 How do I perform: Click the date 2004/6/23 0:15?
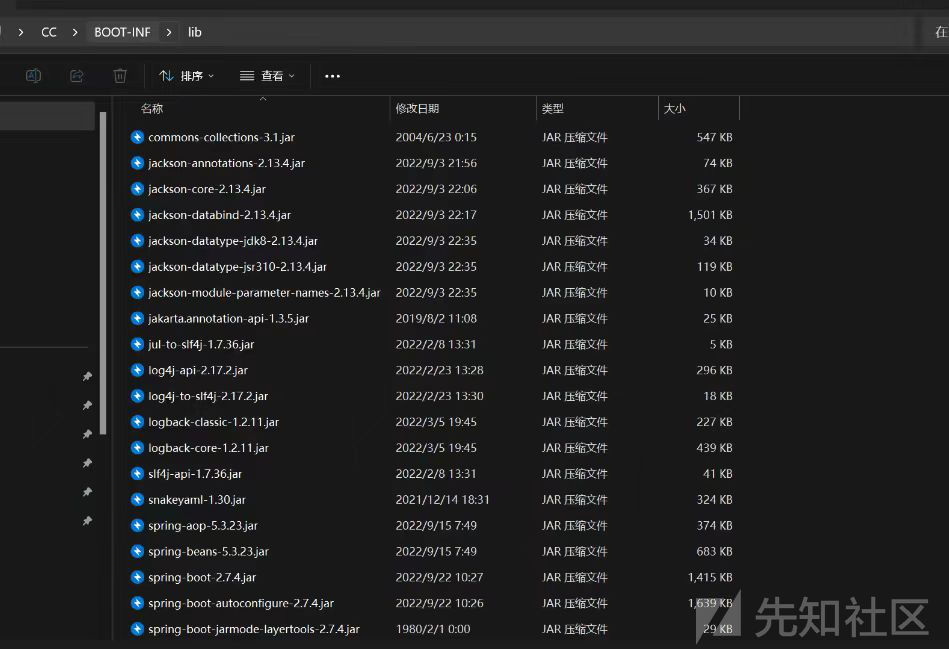click(x=436, y=137)
